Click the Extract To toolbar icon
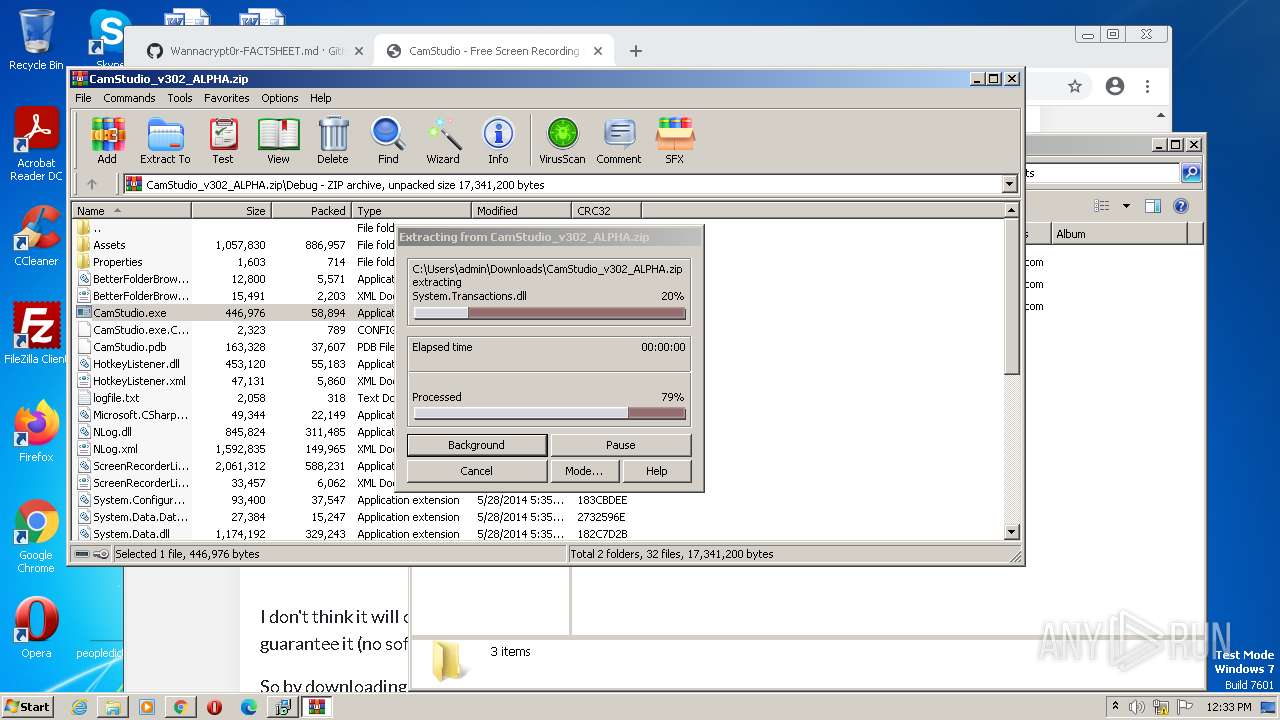Image resolution: width=1280 pixels, height=720 pixels. 165,140
